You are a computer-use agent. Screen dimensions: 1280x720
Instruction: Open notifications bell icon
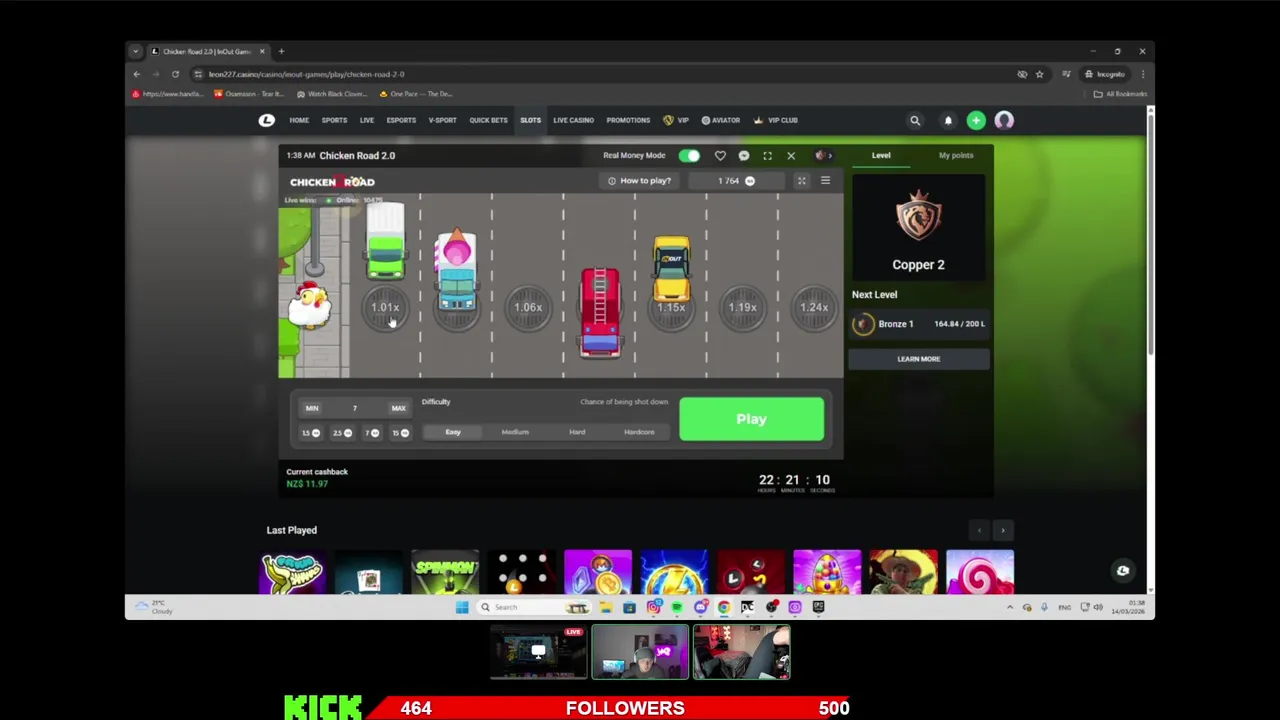click(x=948, y=120)
